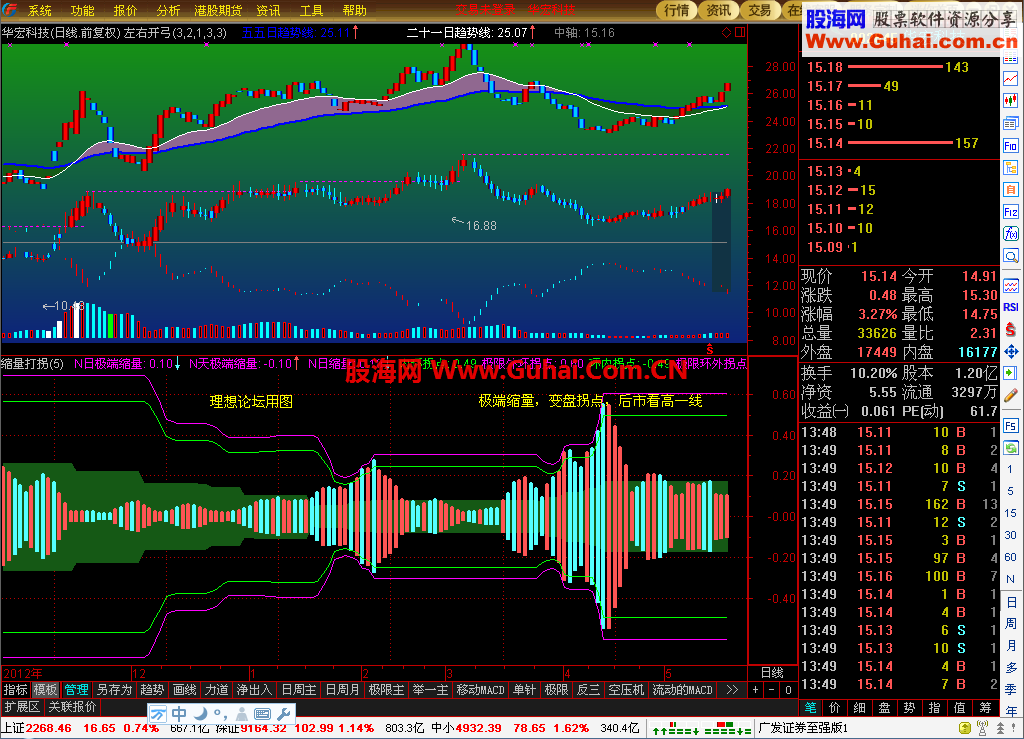
Task: Switch to 5-minute period
Action: (x=1010, y=491)
